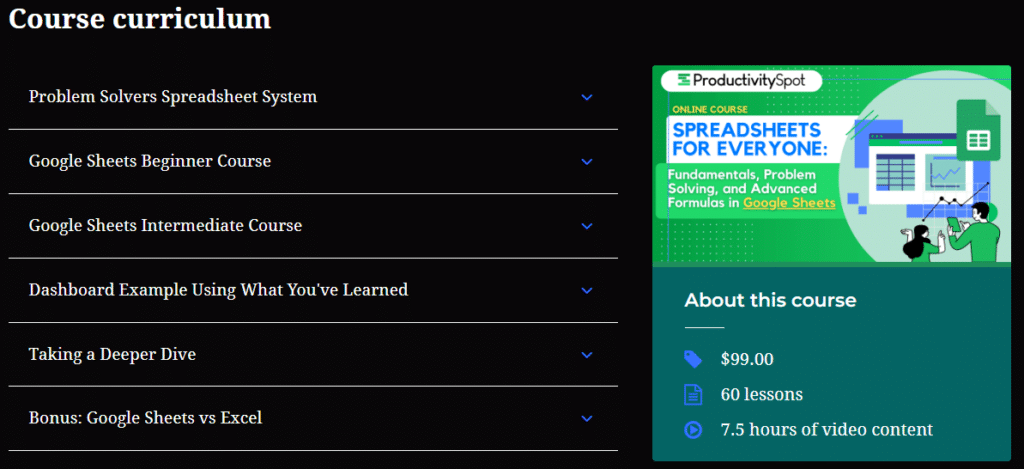The height and width of the screenshot is (469, 1024).
Task: Select Taking a Deeper Dive title
Action: [112, 354]
